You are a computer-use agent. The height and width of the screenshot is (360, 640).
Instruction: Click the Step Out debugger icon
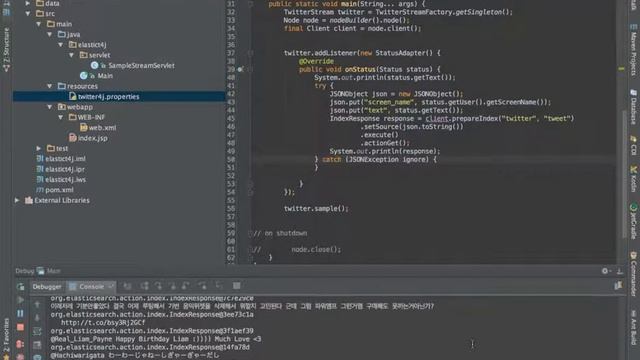(x=186, y=286)
